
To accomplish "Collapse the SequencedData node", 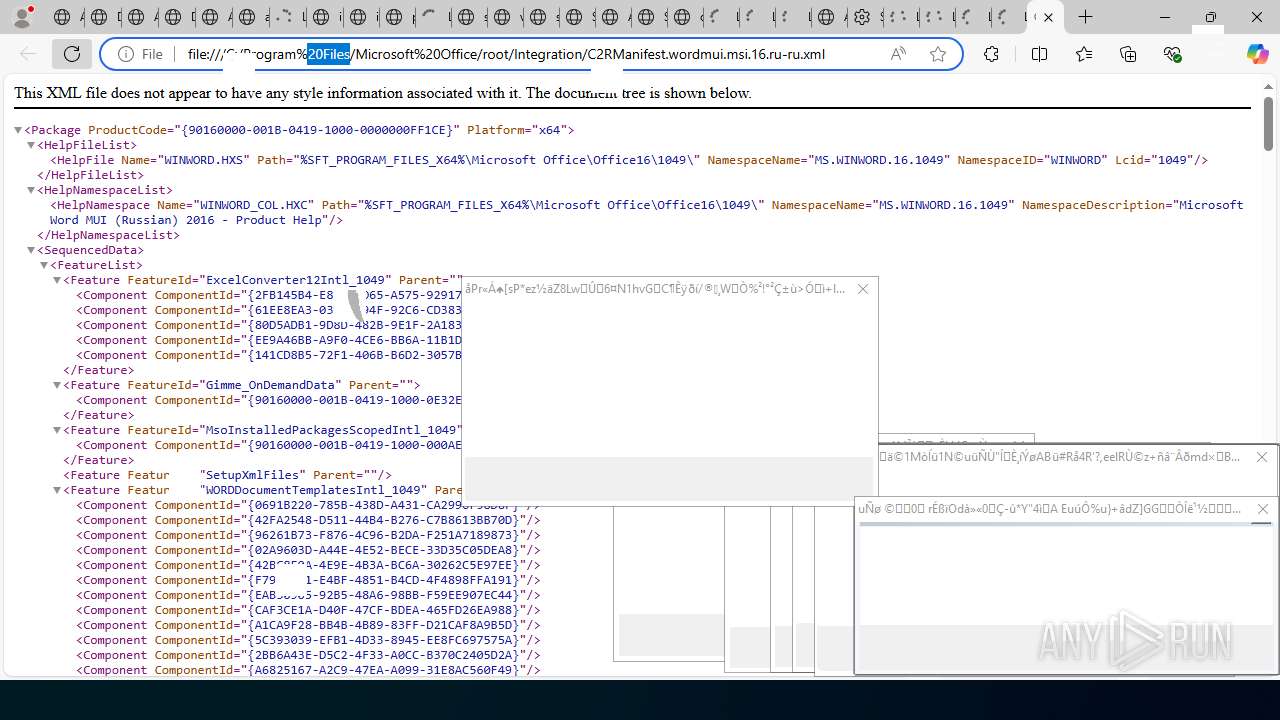I will (31, 250).
